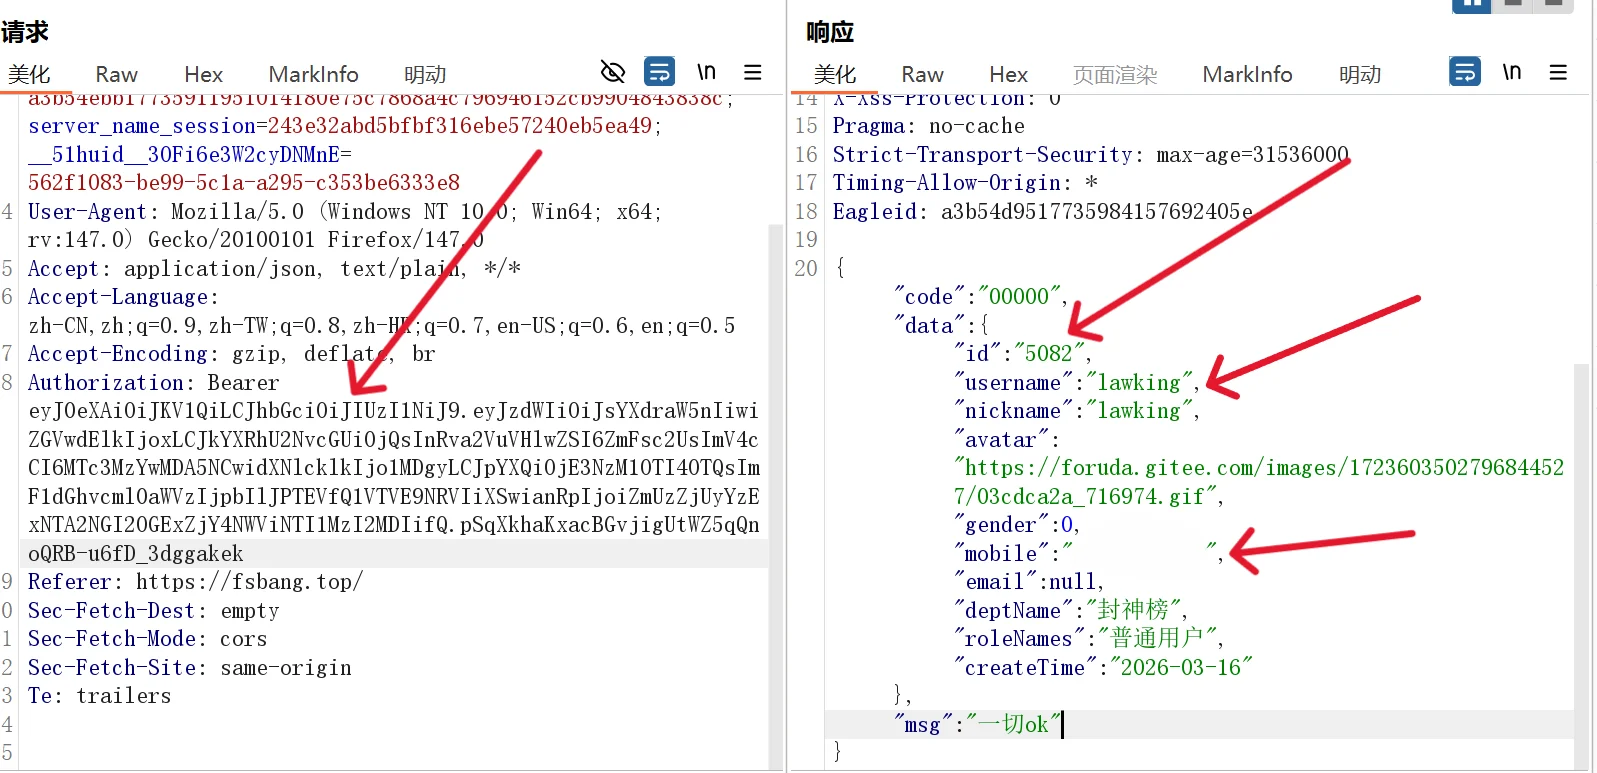Viewport: 1597px width, 773px height.
Task: Select 明动 tab in request panel
Action: pyautogui.click(x=425, y=75)
